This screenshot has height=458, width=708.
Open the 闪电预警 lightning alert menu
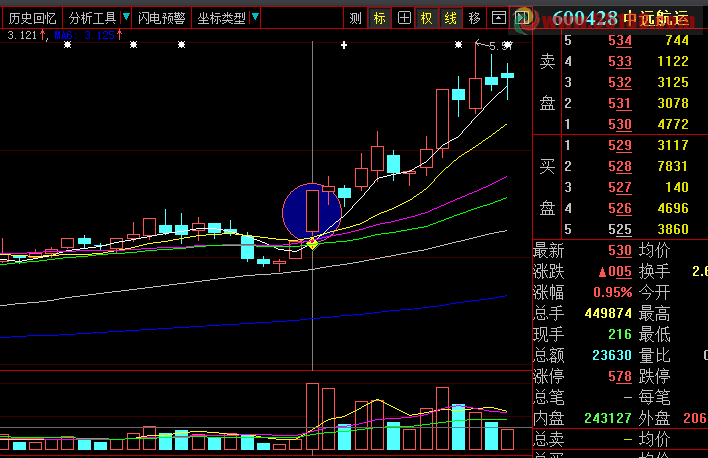[162, 18]
